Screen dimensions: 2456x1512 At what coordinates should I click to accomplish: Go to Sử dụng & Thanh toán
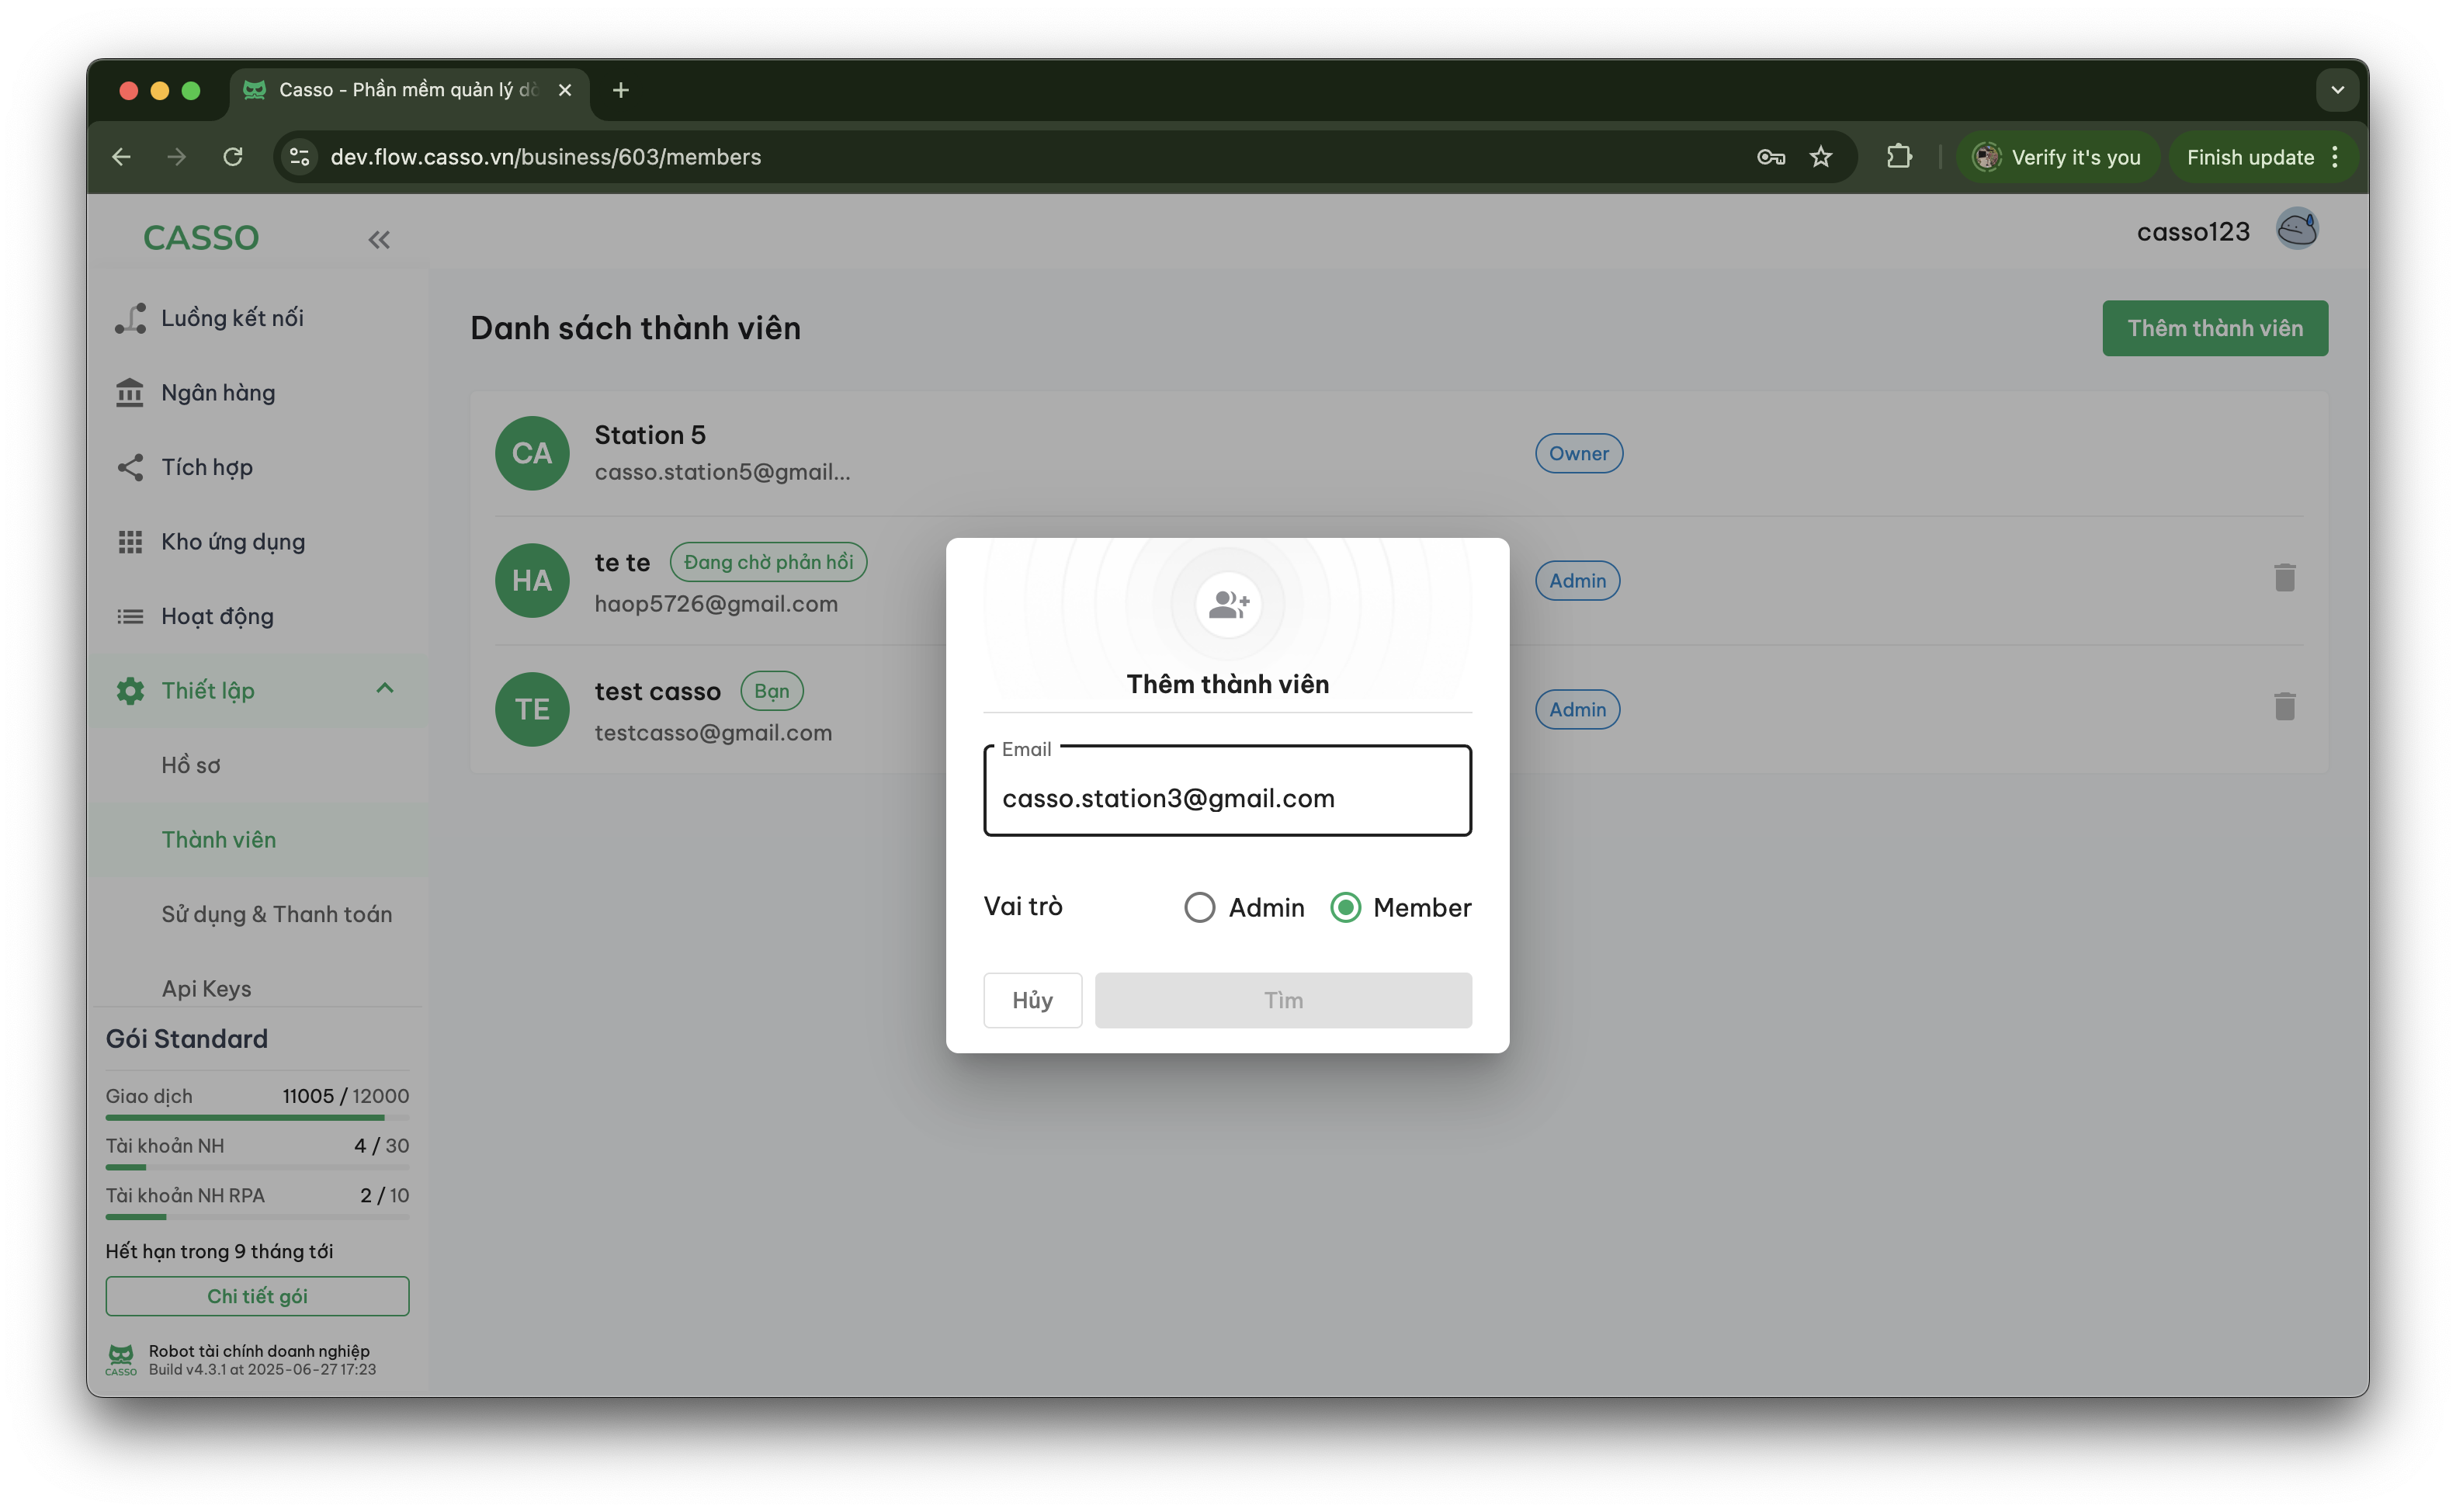click(x=276, y=914)
